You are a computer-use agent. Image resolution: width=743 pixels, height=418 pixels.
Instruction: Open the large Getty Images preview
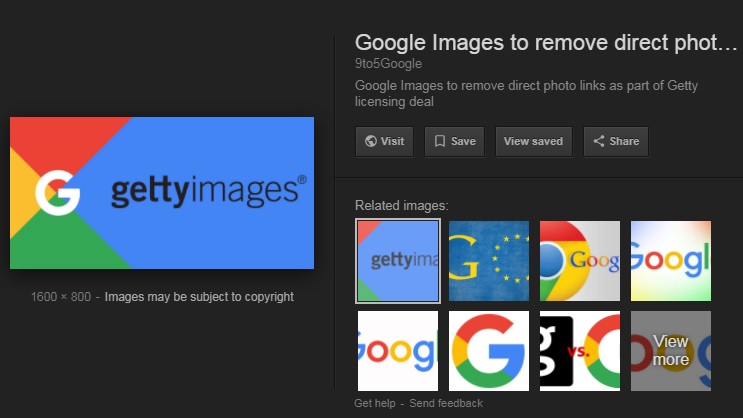162,193
